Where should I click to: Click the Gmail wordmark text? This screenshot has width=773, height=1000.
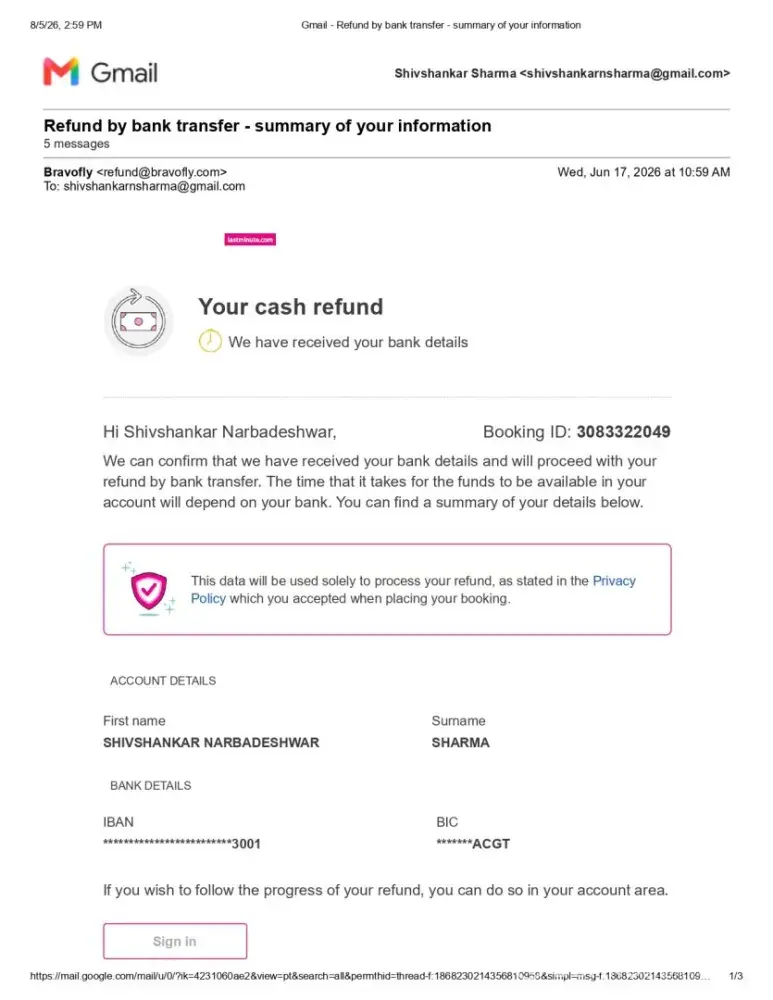click(x=124, y=73)
